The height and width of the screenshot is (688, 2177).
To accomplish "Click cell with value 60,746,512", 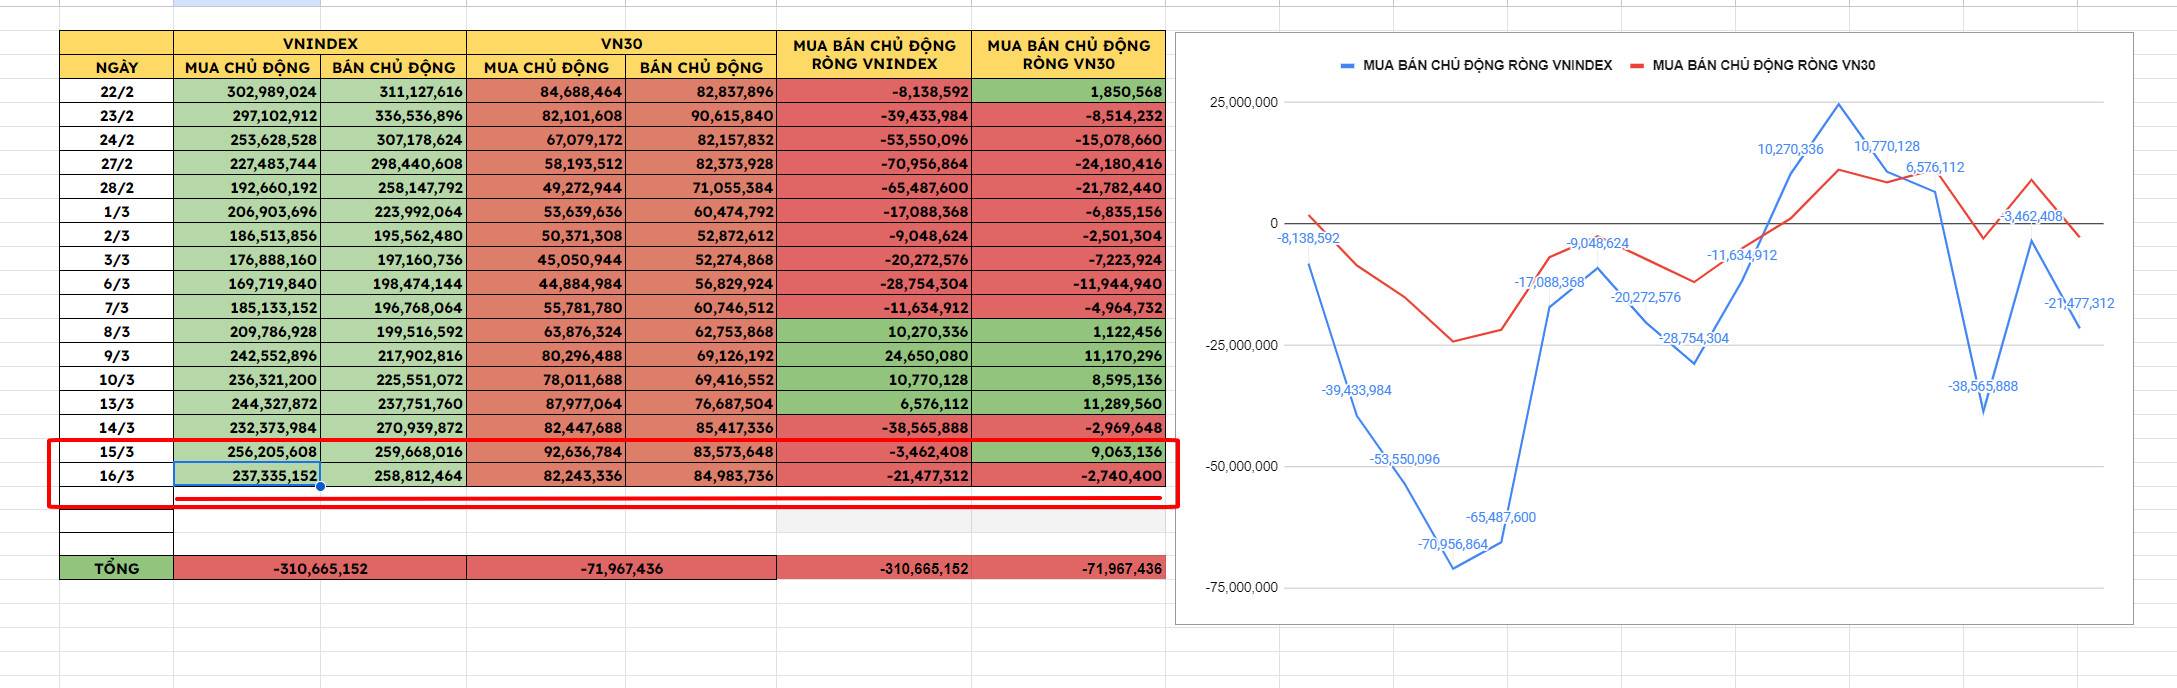I will pos(701,307).
